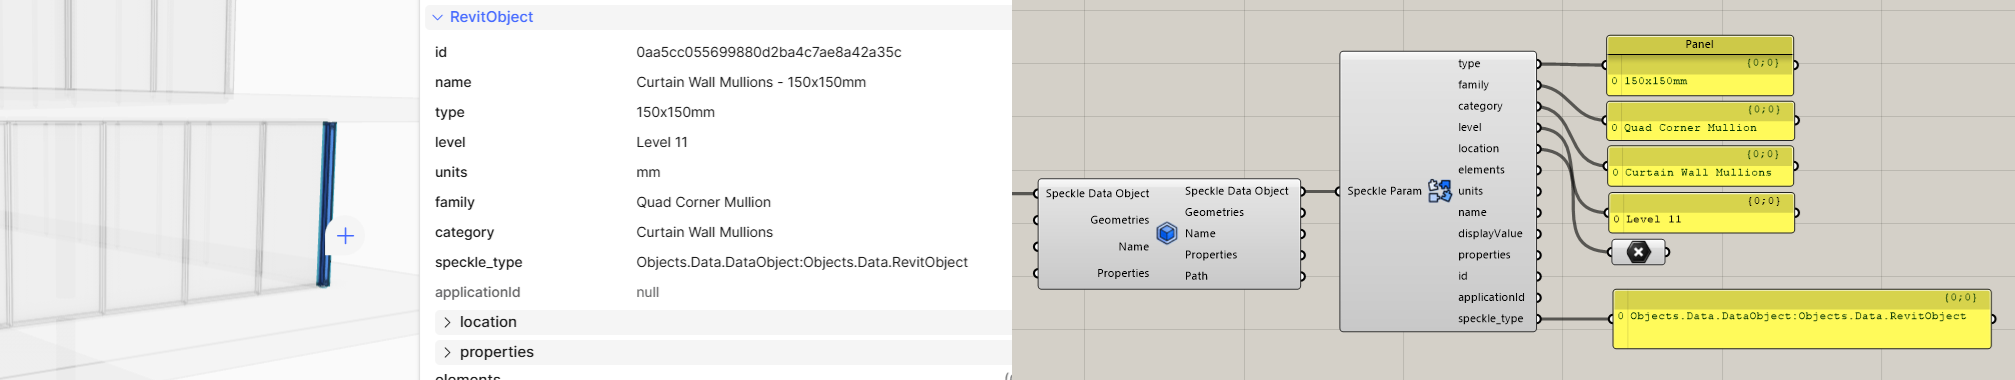This screenshot has height=380, width=2015.
Task: Click the id output on Speckle Param
Action: click(x=1462, y=276)
